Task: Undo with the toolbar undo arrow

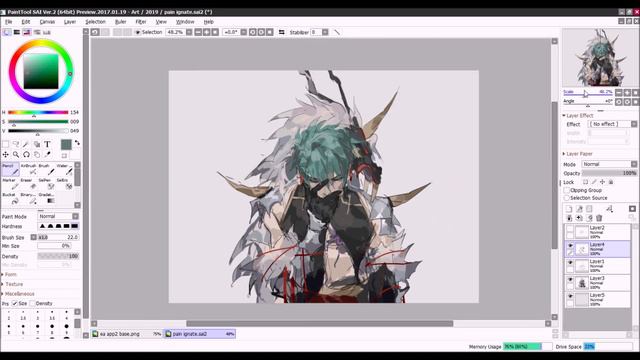Action: (x=95, y=32)
